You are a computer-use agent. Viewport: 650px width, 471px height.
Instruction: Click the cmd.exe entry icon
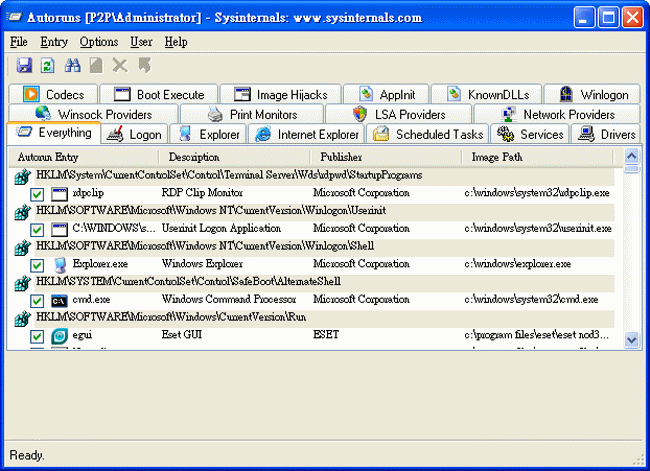(59, 300)
